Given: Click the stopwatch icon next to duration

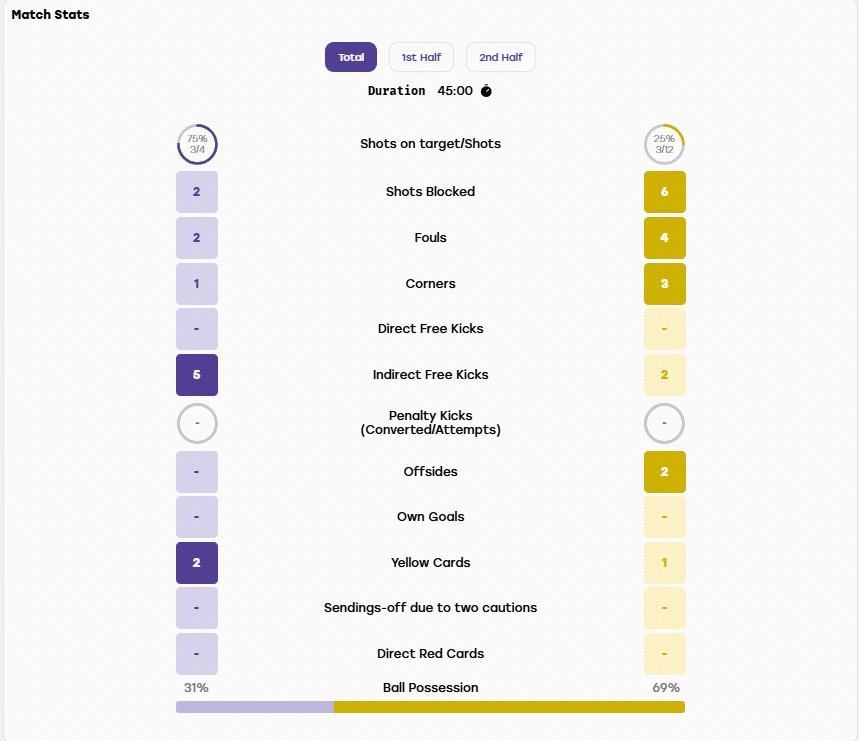Looking at the screenshot, I should click(x=486, y=90).
